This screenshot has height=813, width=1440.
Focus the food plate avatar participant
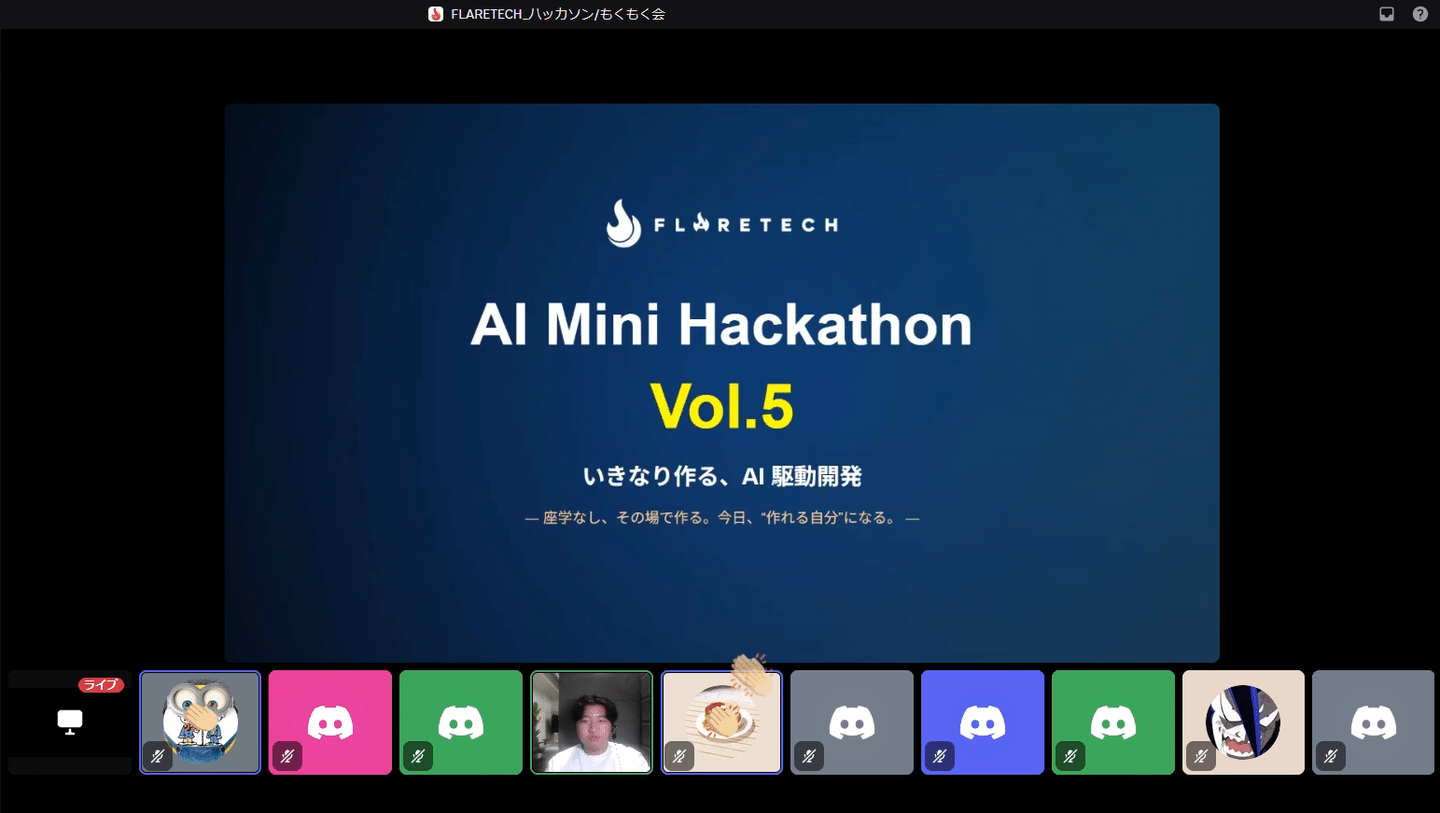coord(722,722)
